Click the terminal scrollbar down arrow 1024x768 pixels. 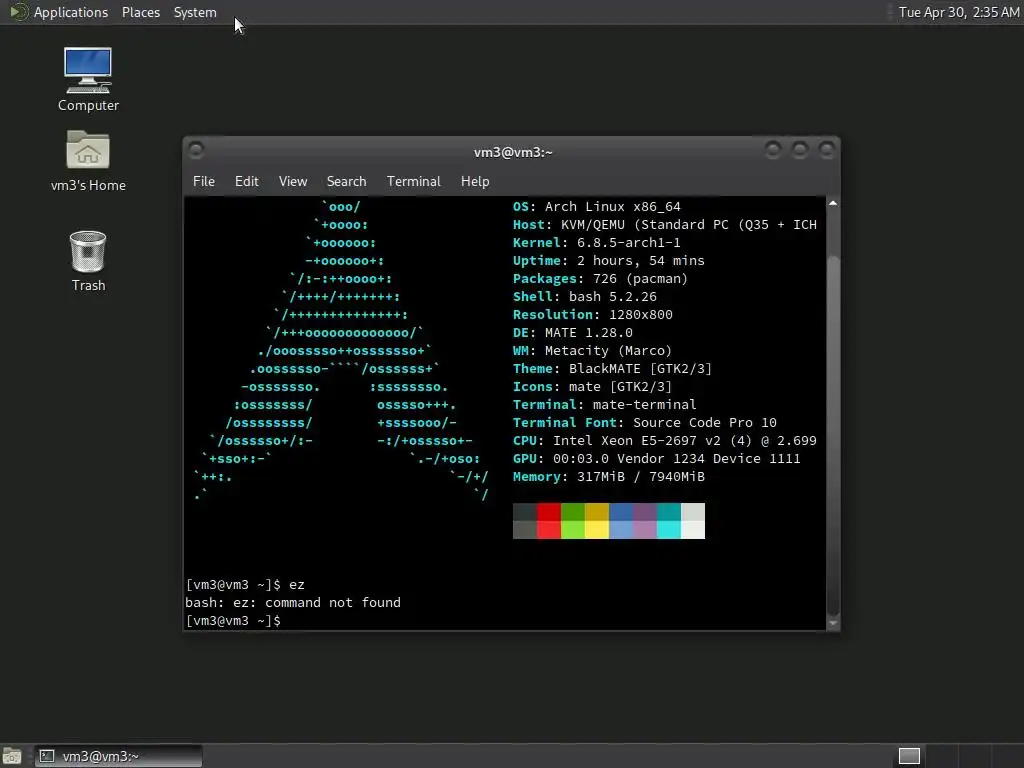[833, 624]
